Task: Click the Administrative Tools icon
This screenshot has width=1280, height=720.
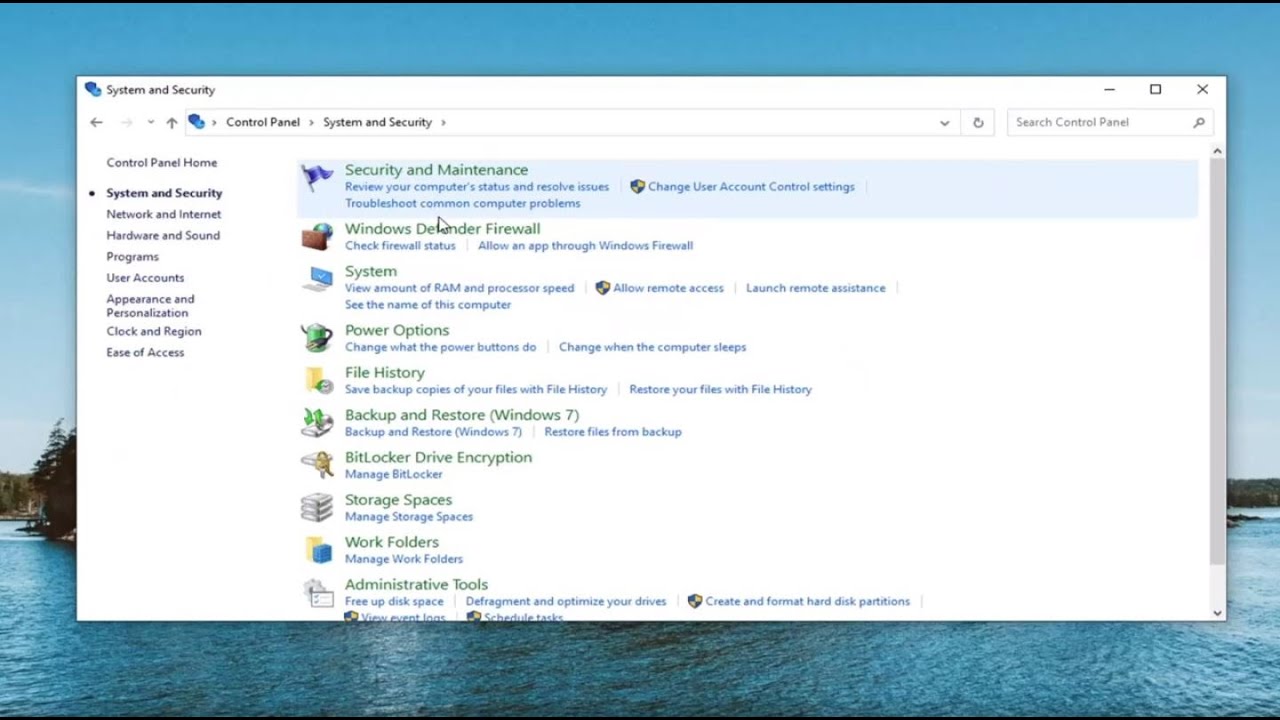Action: 317,592
